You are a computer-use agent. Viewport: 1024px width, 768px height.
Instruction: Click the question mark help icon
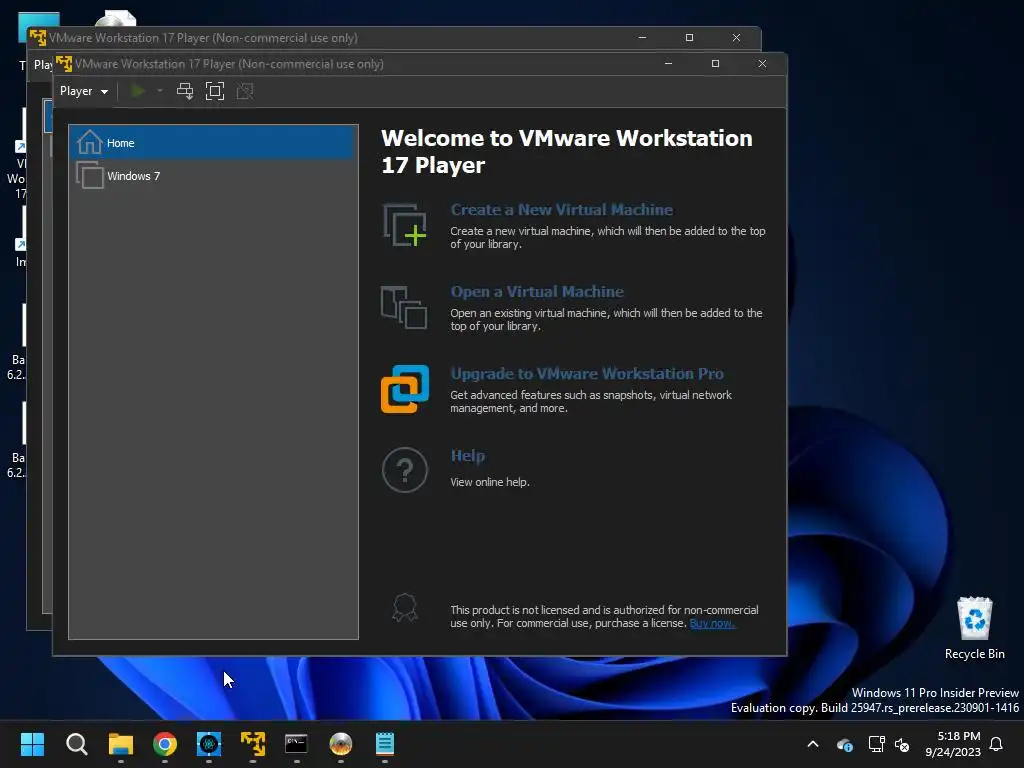click(405, 470)
